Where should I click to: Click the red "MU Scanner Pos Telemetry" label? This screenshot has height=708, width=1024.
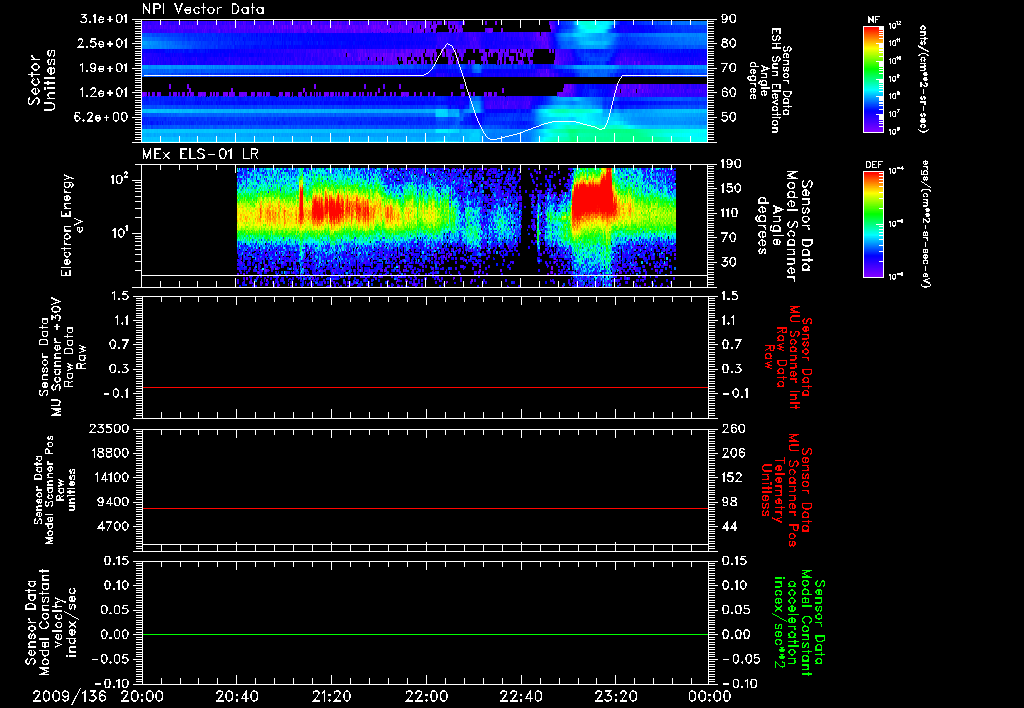(x=787, y=490)
